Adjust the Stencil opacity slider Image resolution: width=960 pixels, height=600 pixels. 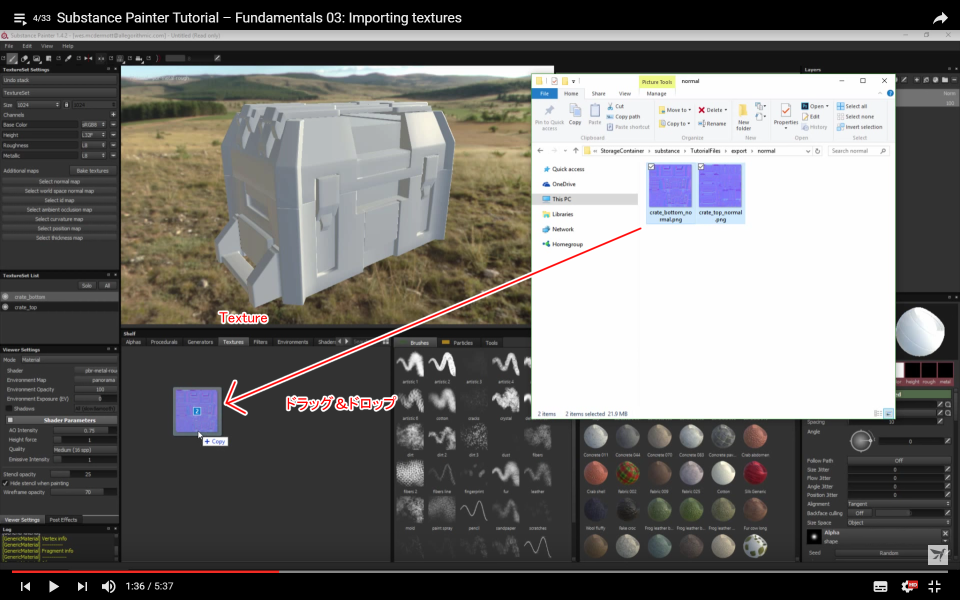click(x=84, y=474)
